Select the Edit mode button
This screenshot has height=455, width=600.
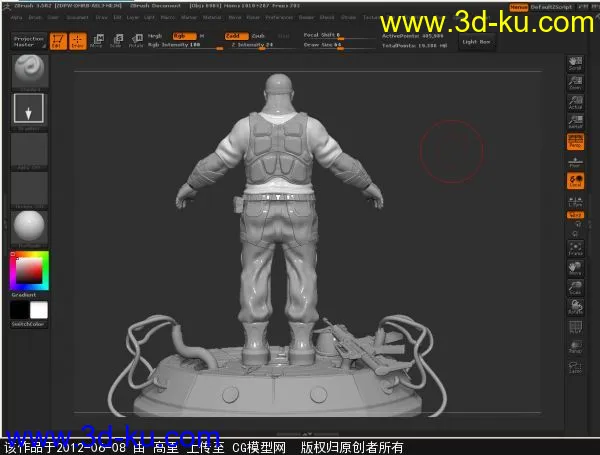[x=57, y=41]
